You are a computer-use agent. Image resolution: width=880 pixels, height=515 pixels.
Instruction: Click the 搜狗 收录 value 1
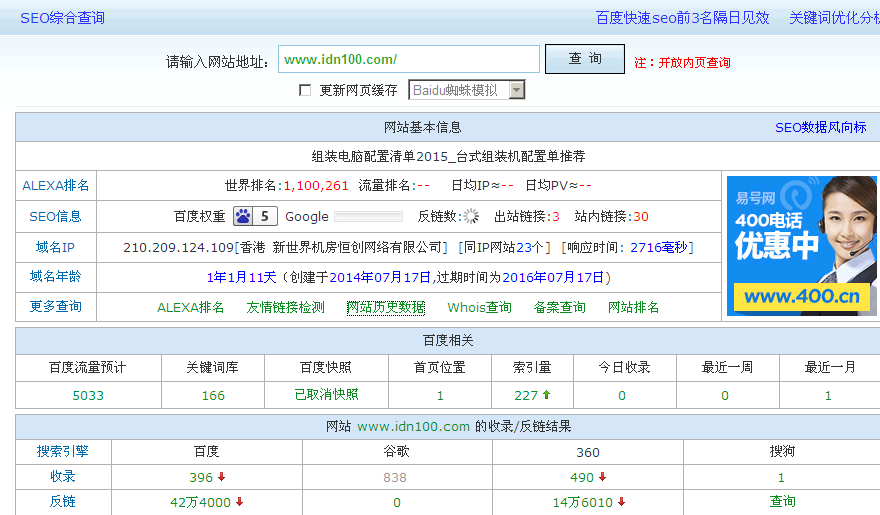(781, 477)
